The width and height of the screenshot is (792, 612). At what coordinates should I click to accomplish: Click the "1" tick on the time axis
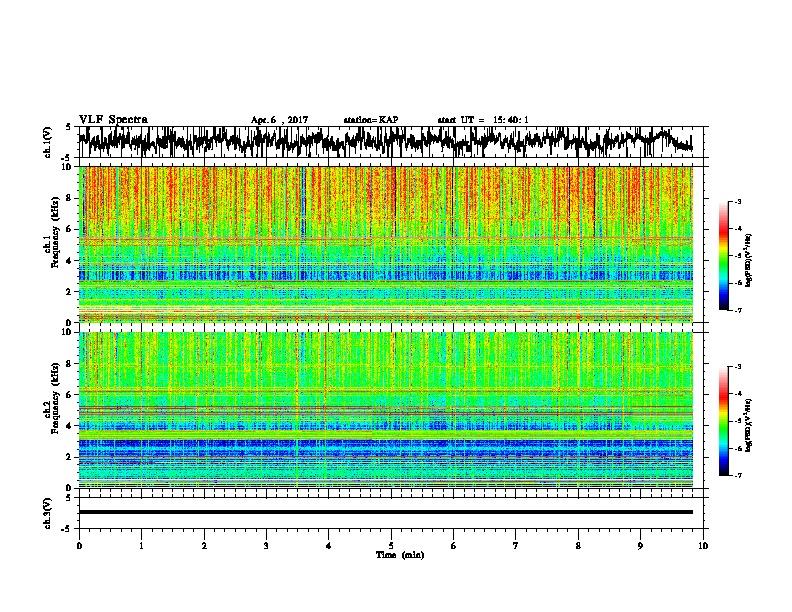pyautogui.click(x=141, y=546)
